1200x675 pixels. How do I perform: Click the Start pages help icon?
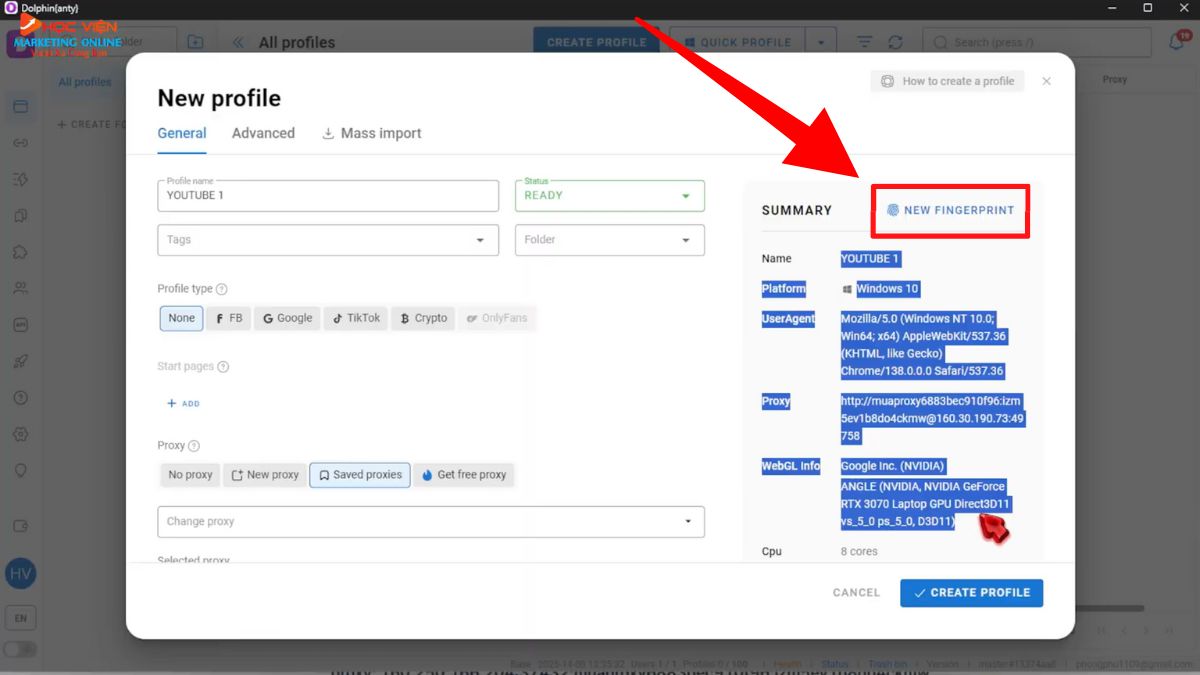click(223, 367)
